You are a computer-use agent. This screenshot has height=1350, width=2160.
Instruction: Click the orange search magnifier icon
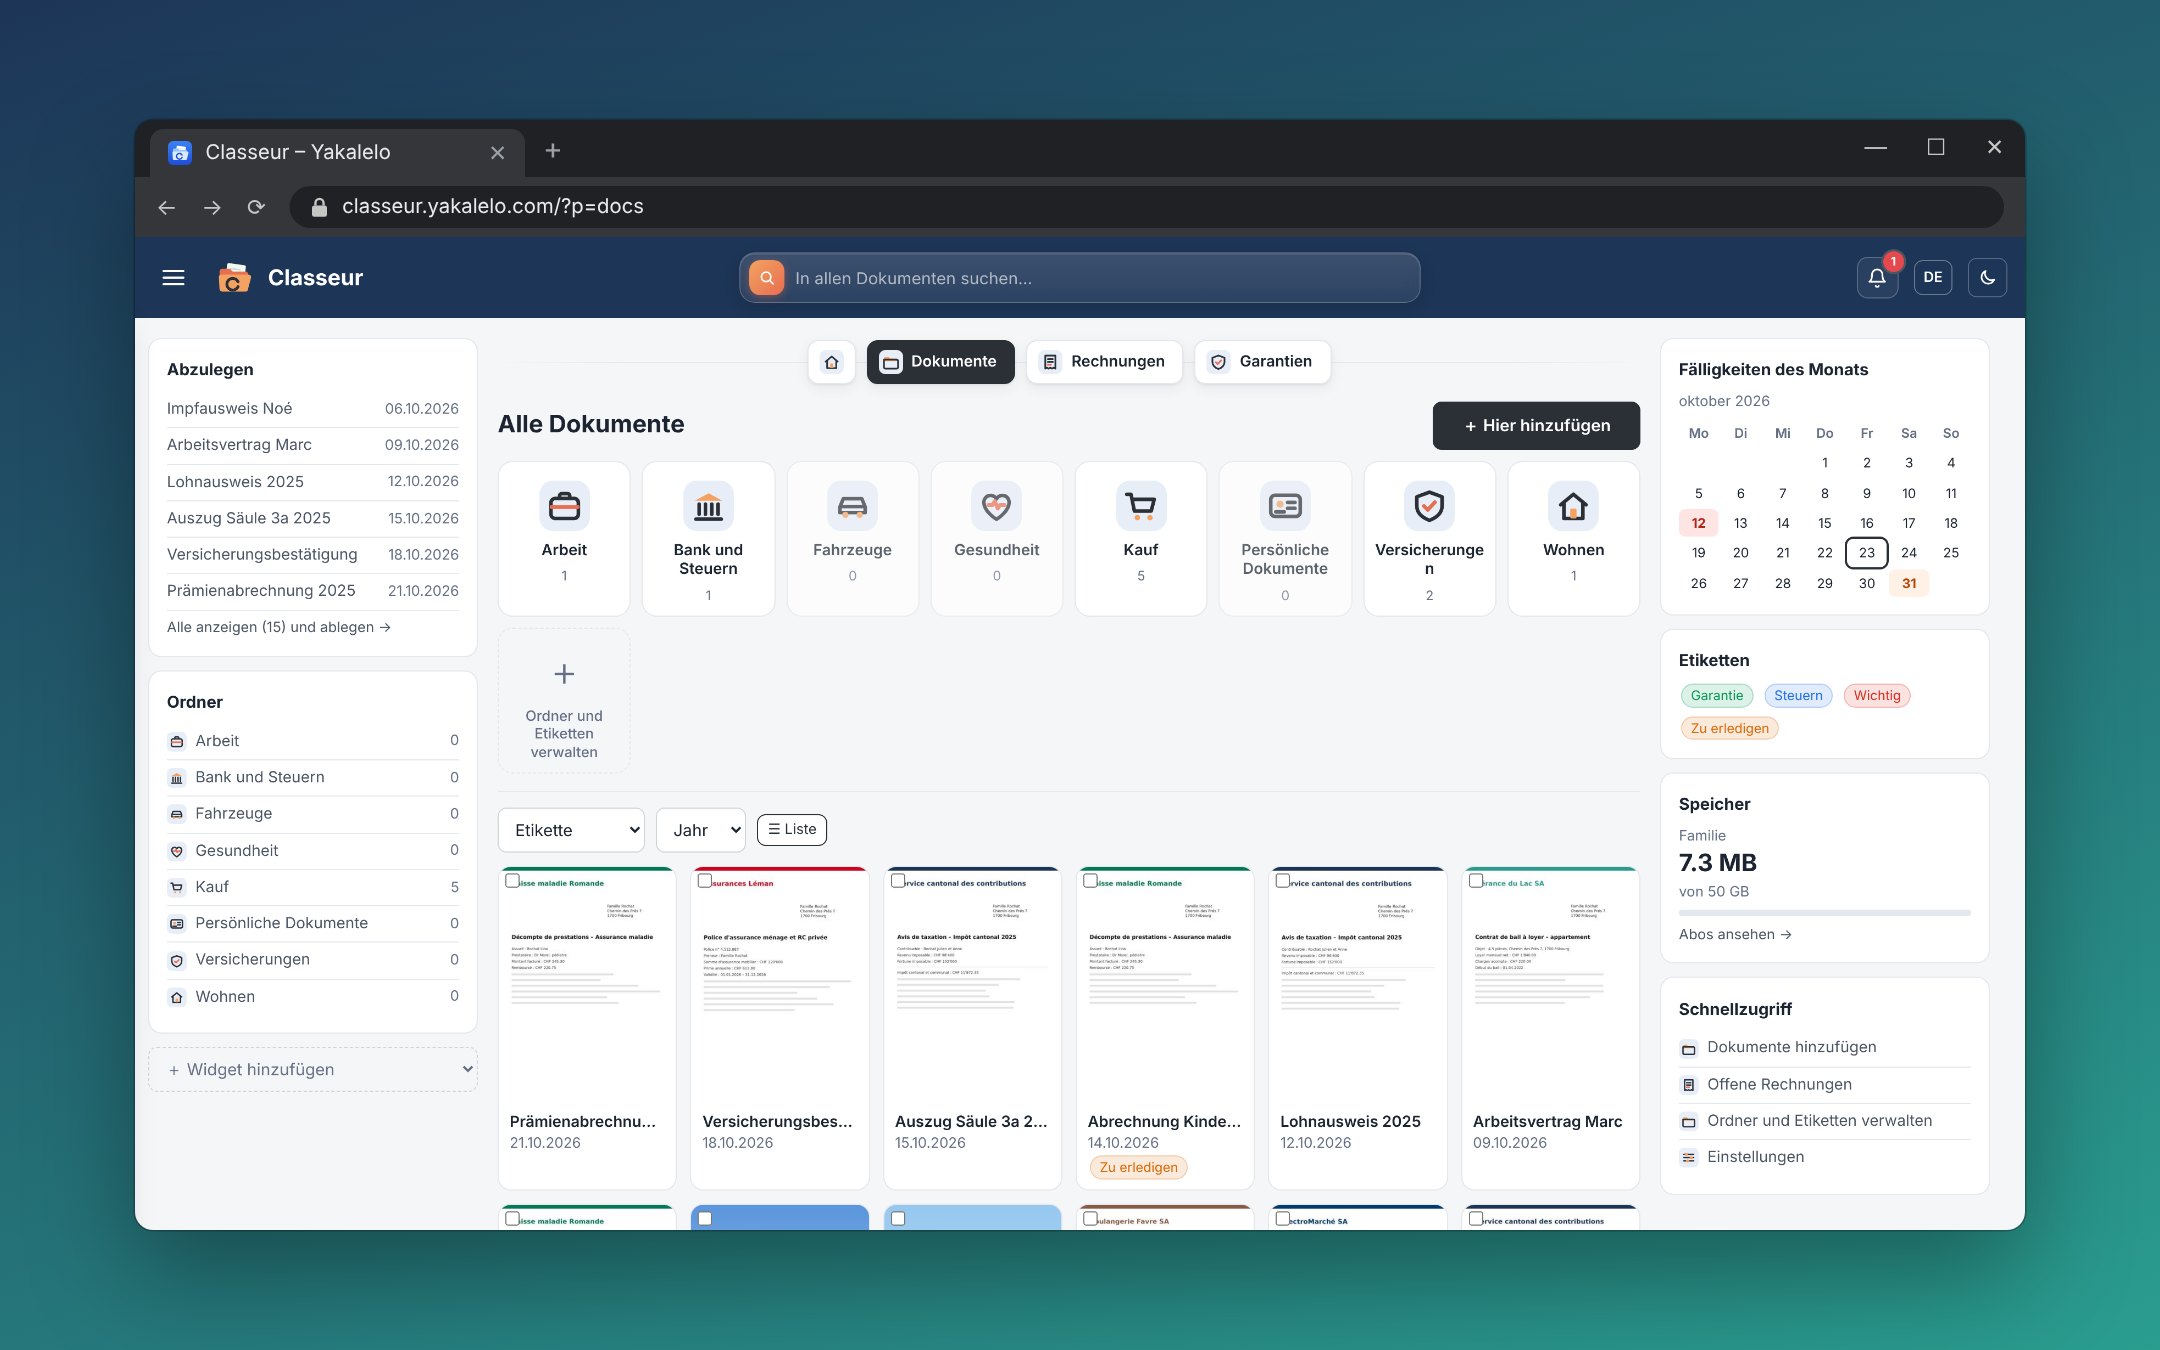pyautogui.click(x=767, y=278)
